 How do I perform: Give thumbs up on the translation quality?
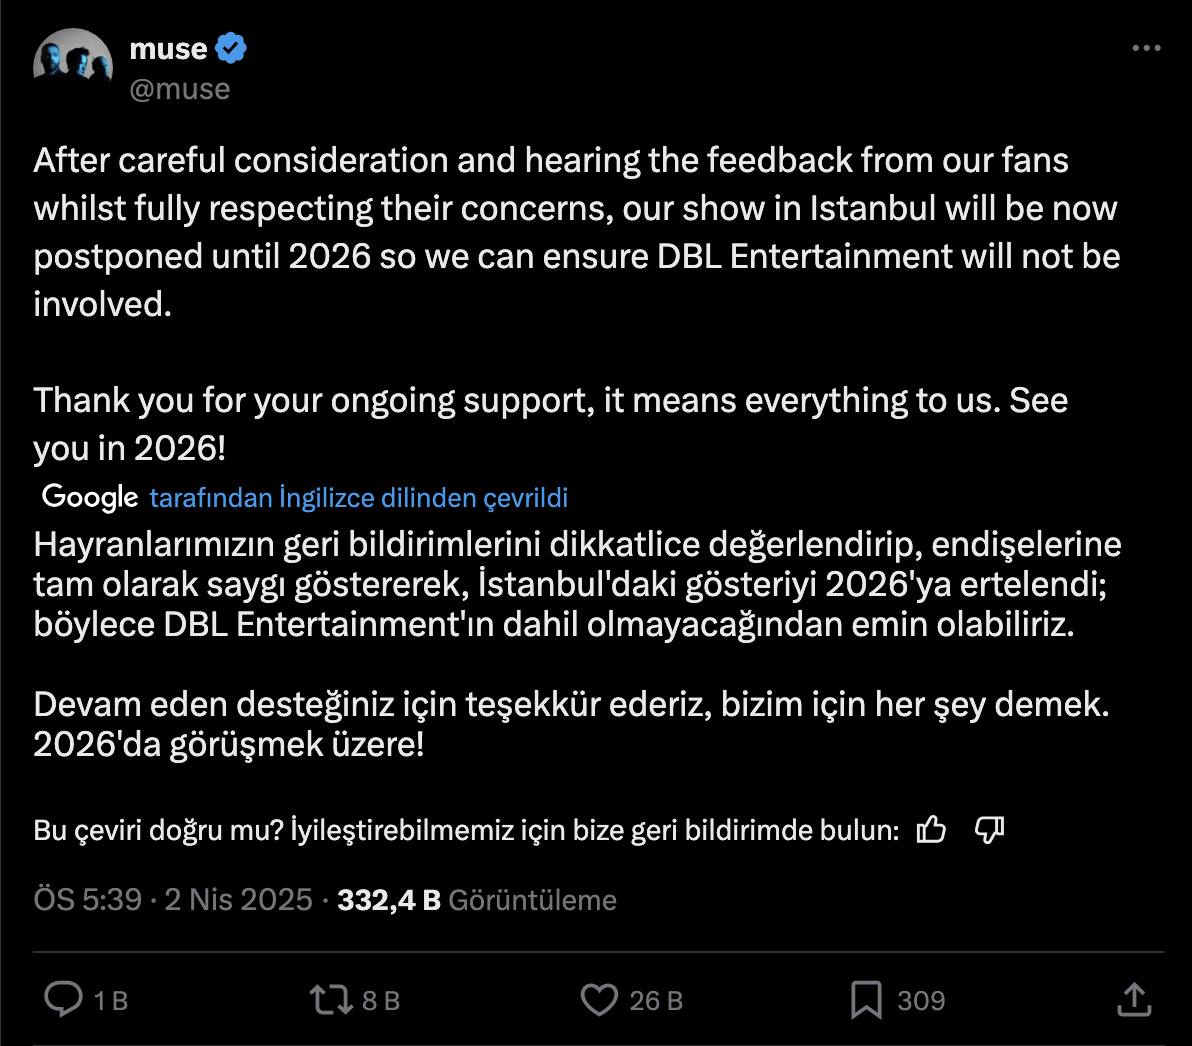click(932, 829)
